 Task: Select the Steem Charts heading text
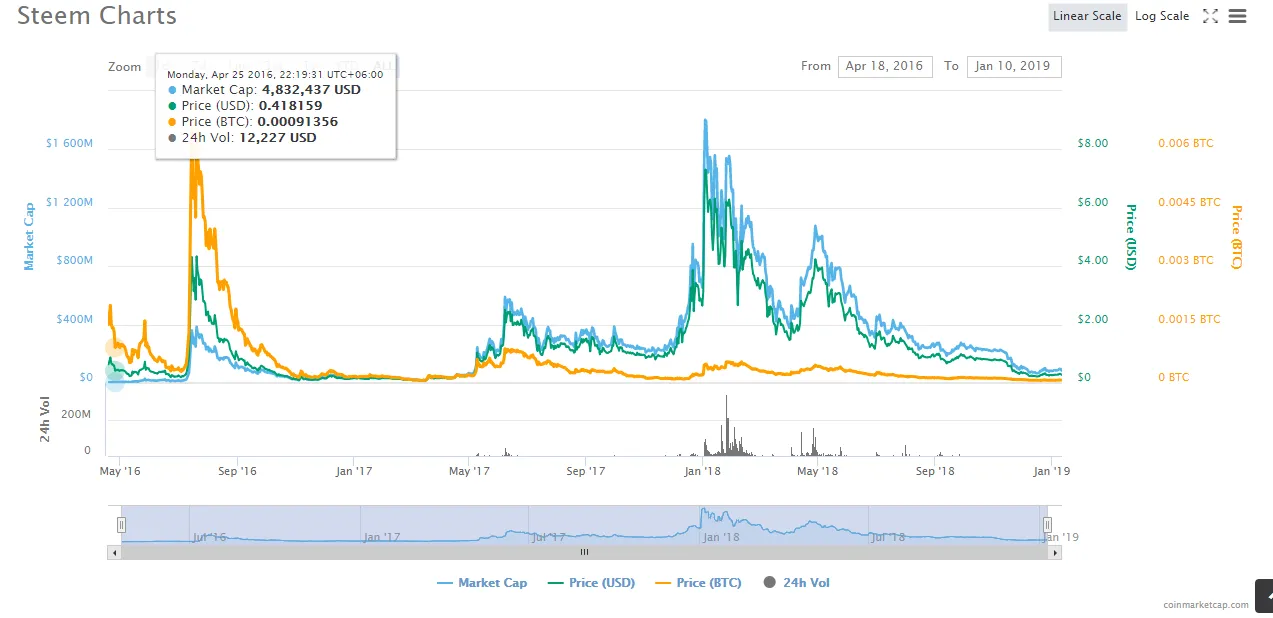[x=97, y=16]
